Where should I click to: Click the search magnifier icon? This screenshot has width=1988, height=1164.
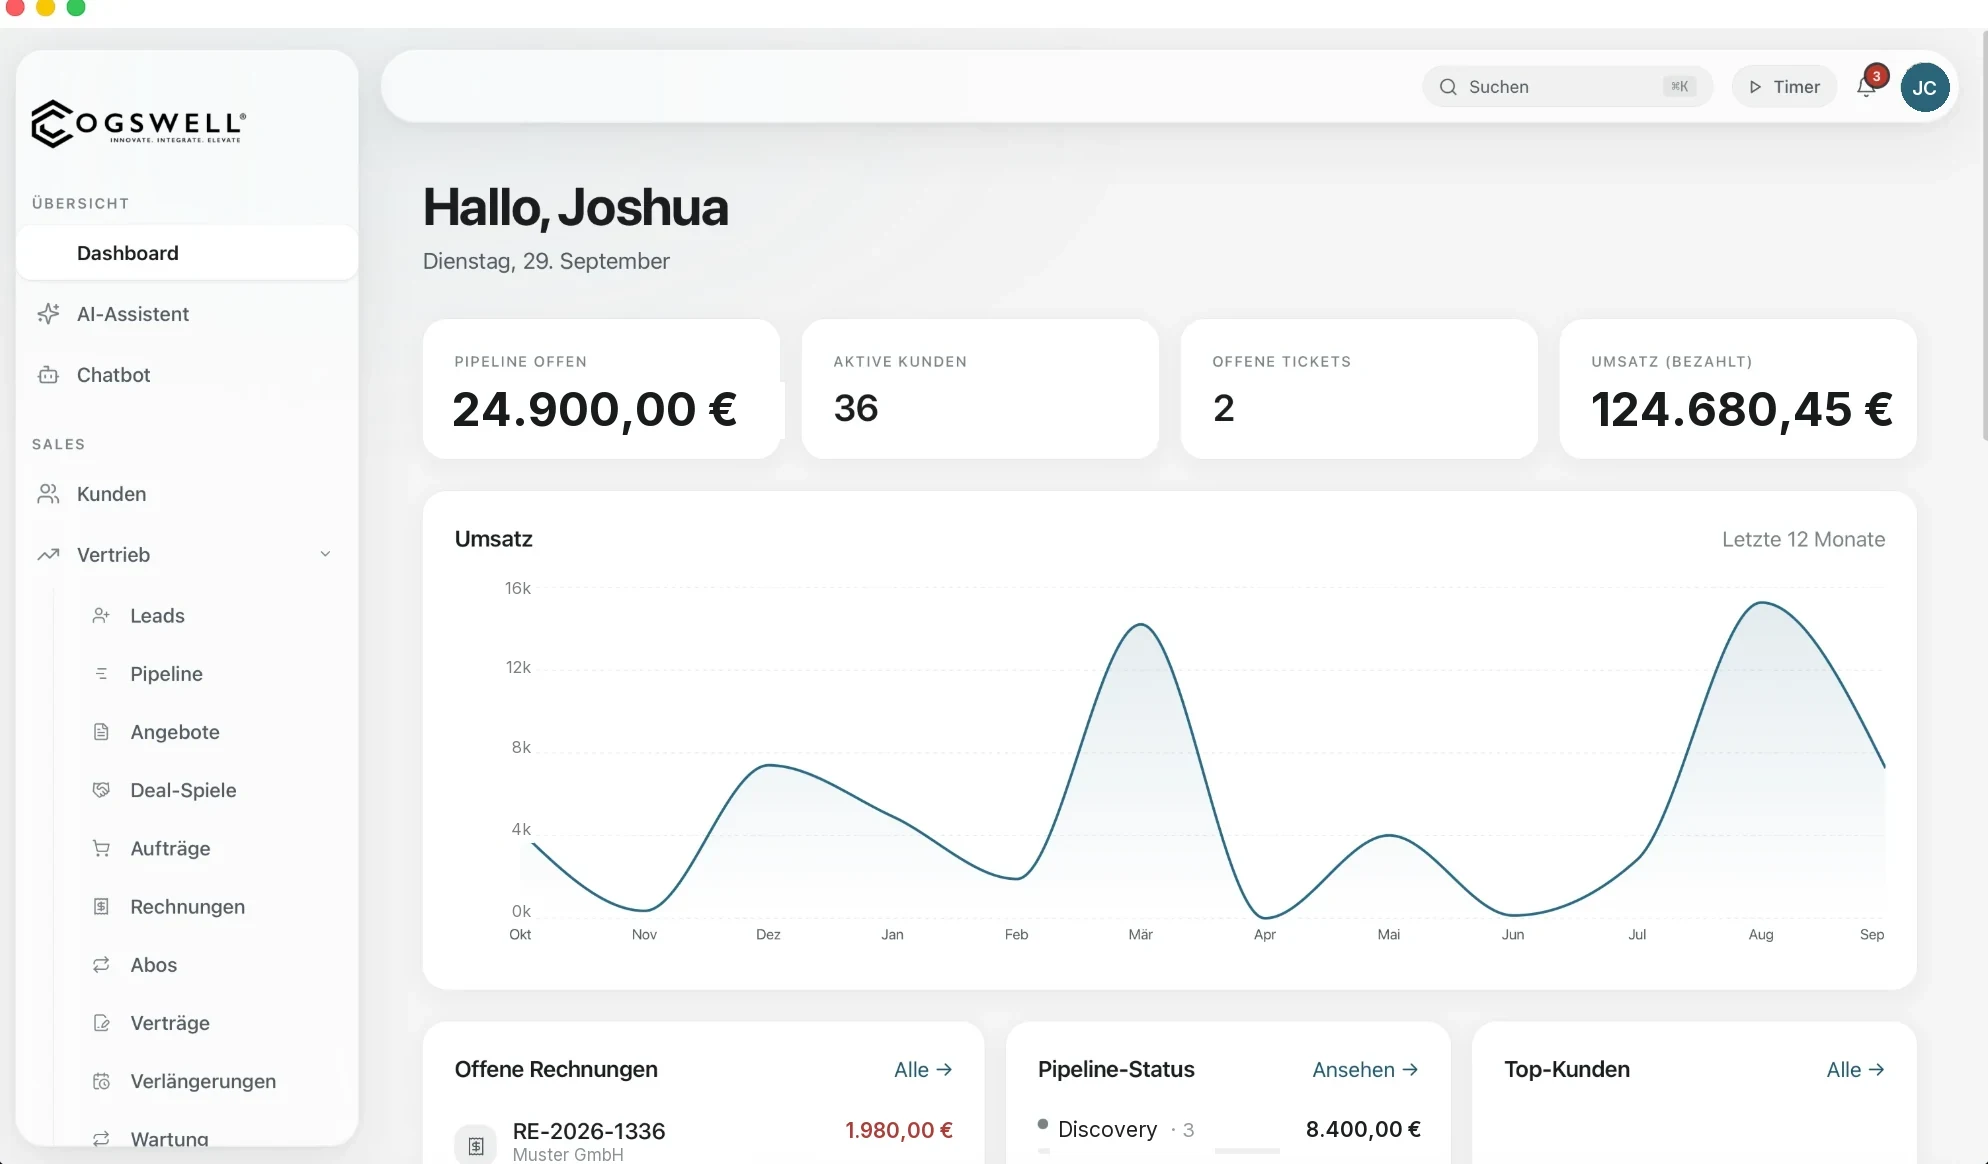pos(1448,87)
